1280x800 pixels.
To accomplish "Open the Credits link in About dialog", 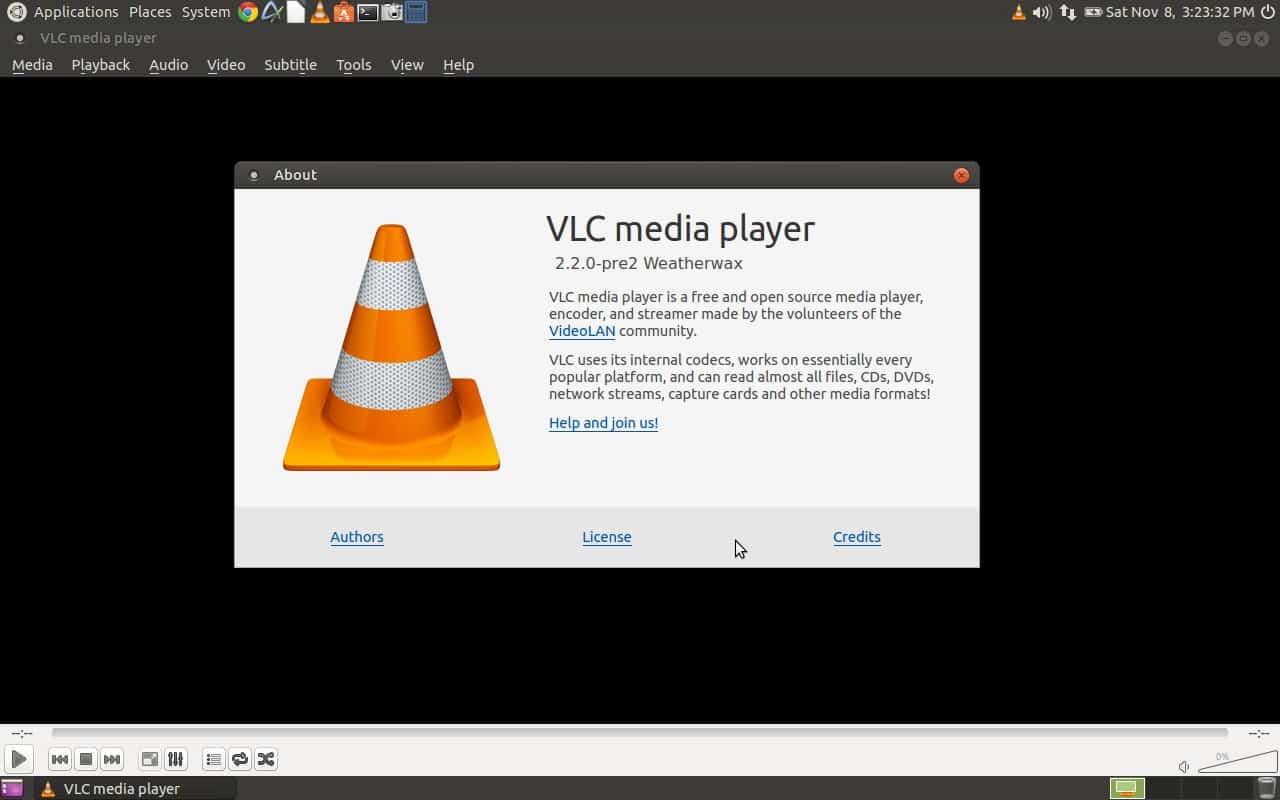I will tap(857, 537).
